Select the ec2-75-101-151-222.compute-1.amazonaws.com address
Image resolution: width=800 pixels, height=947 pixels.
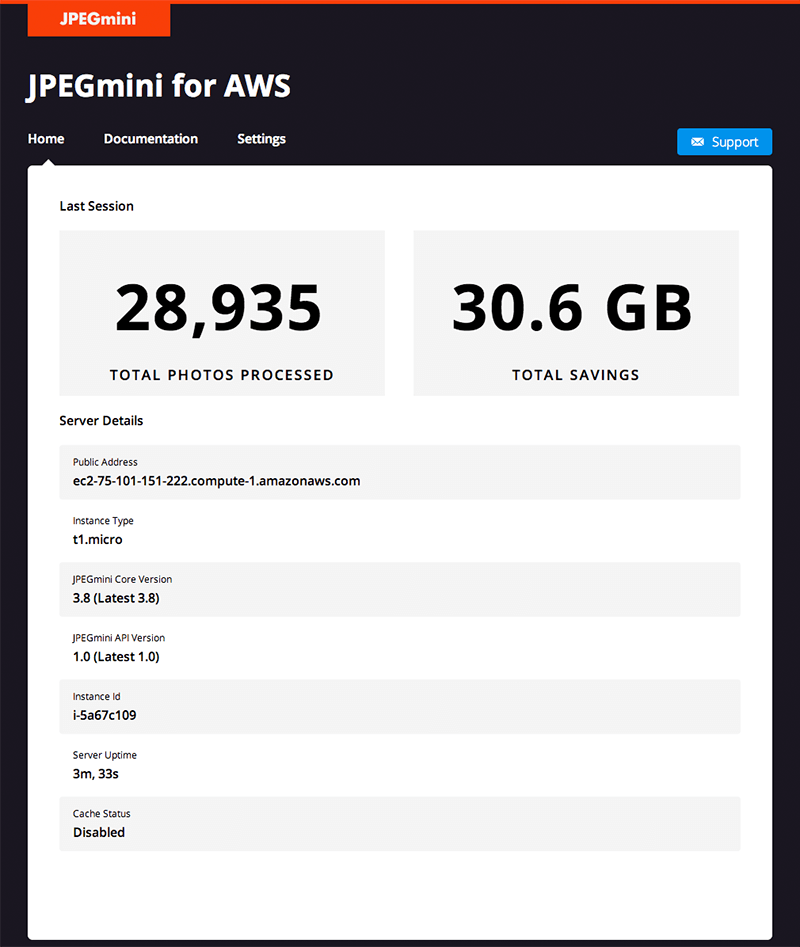click(217, 481)
